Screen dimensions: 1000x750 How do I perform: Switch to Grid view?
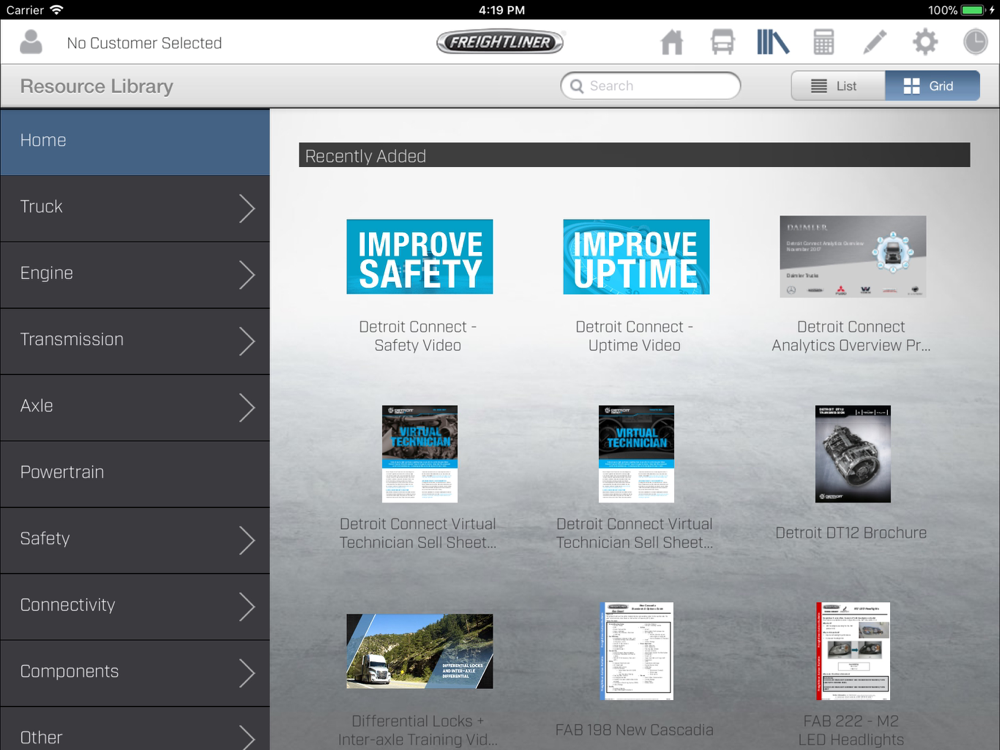click(x=931, y=86)
